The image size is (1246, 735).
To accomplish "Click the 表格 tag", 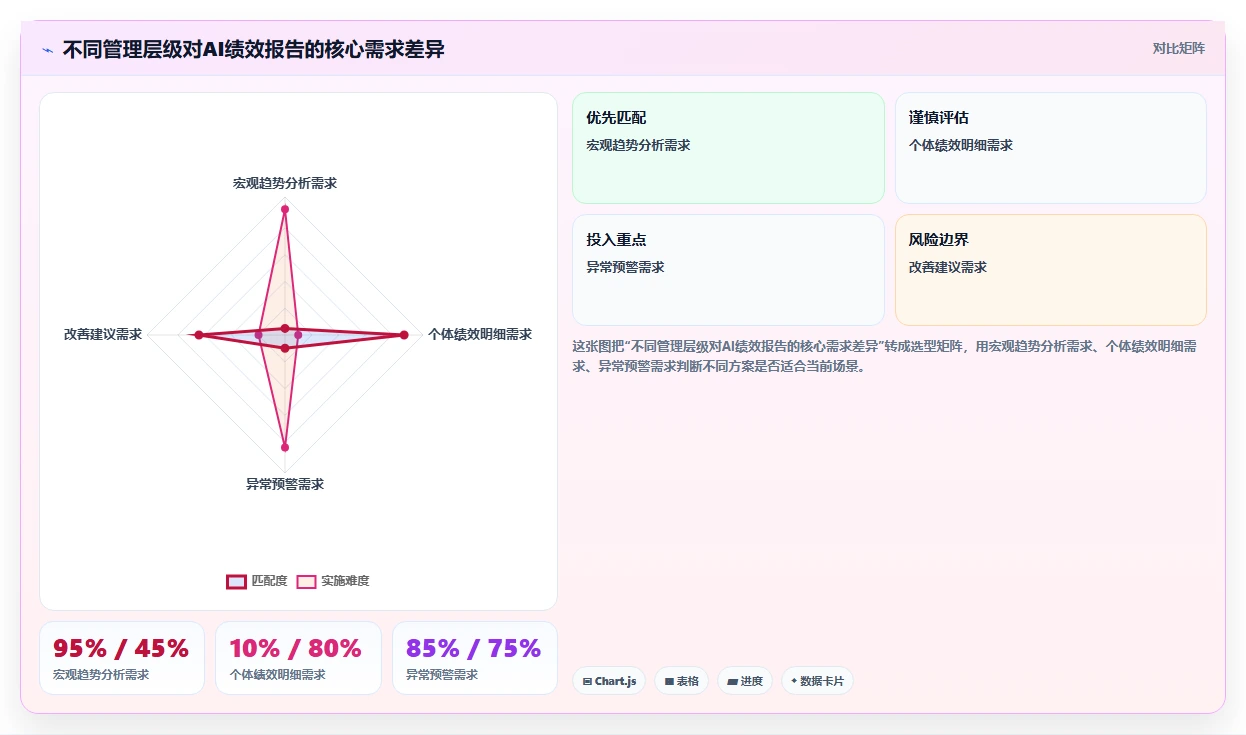I will pos(682,681).
